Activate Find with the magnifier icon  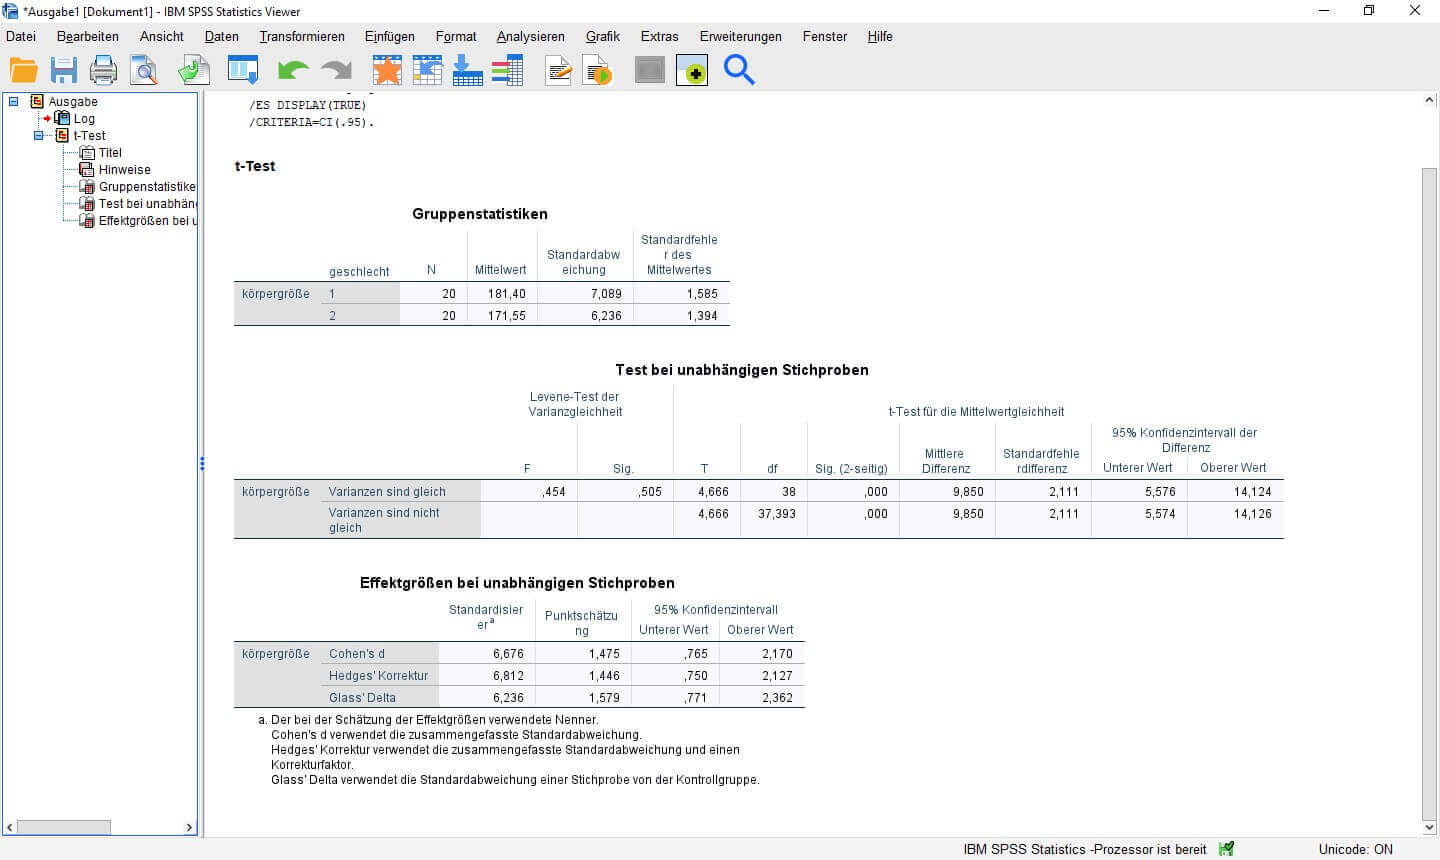coord(738,69)
